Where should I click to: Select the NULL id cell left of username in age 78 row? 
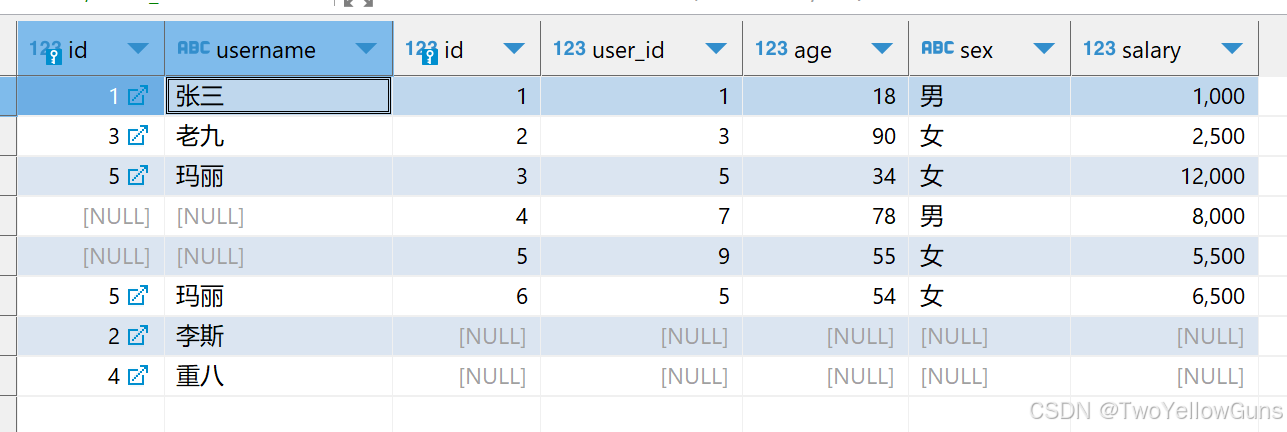[x=90, y=216]
